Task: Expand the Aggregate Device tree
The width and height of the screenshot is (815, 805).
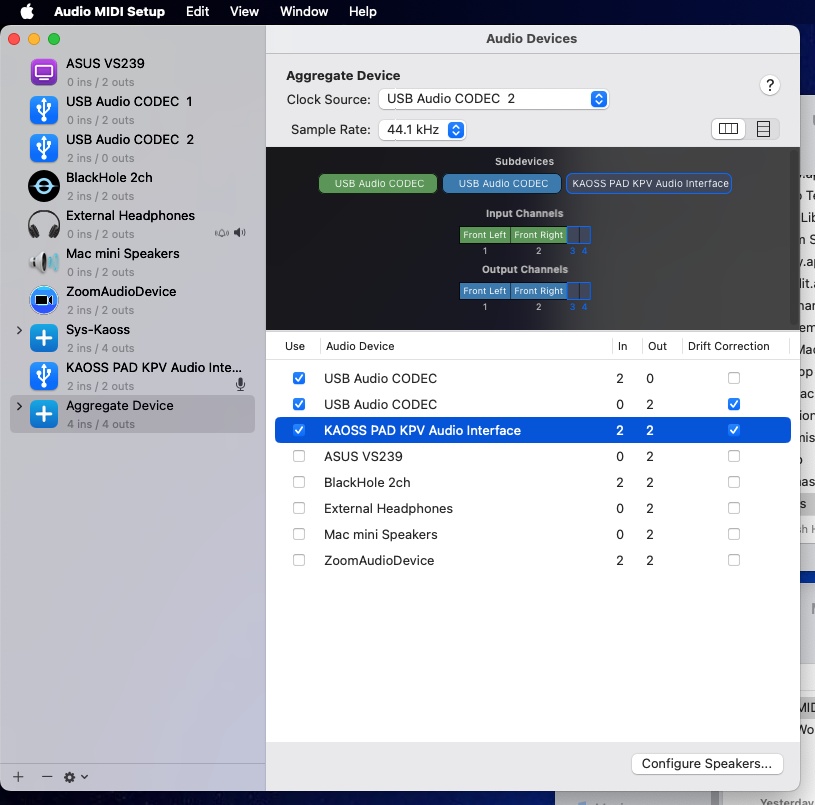Action: (19, 406)
